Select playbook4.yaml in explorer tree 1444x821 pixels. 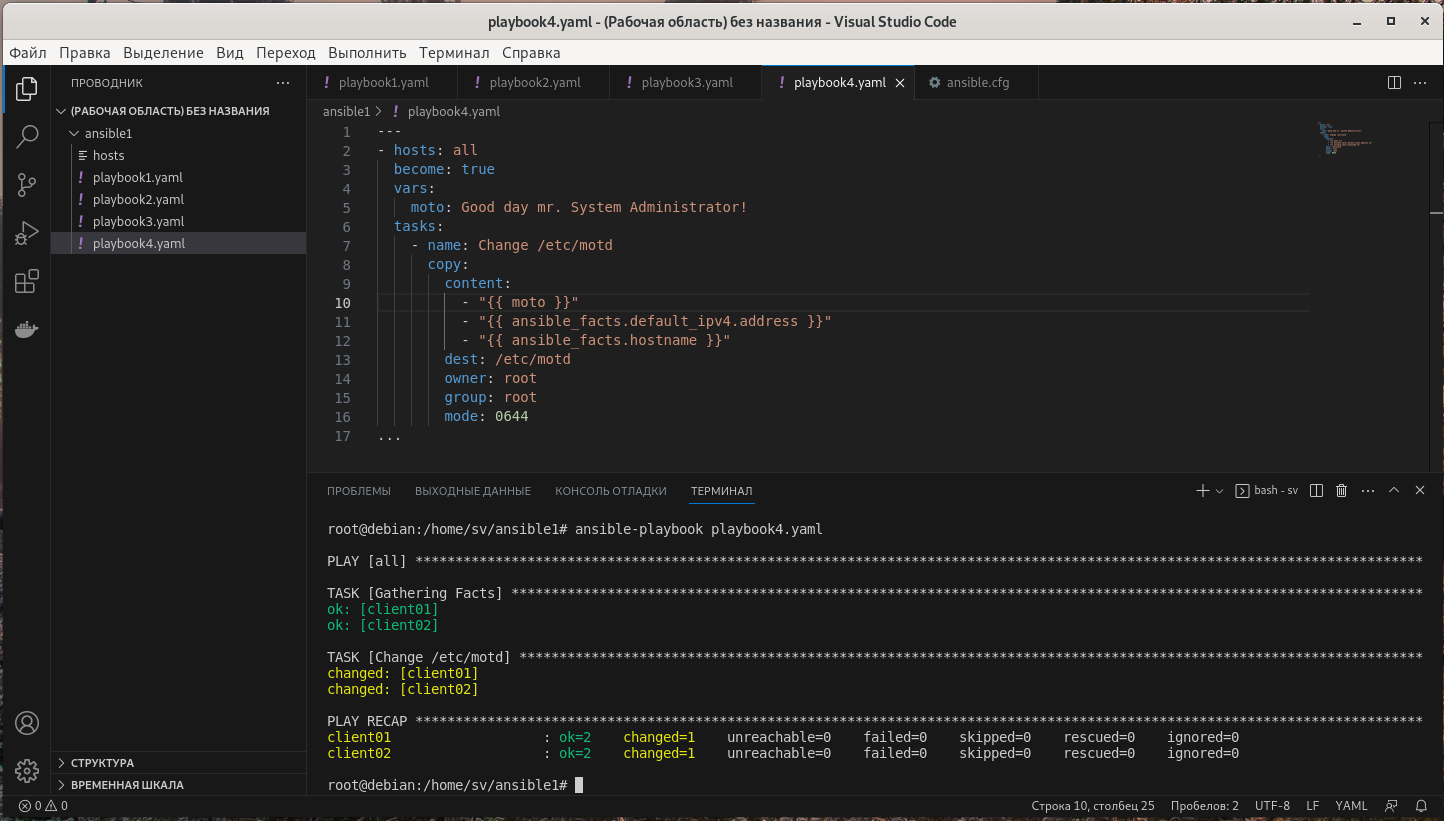coord(179,243)
